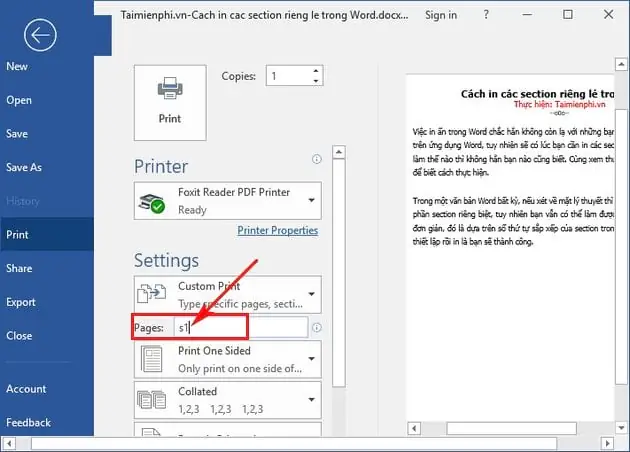Image resolution: width=630 pixels, height=452 pixels.
Task: Select New in the backstage menu
Action: [17, 66]
